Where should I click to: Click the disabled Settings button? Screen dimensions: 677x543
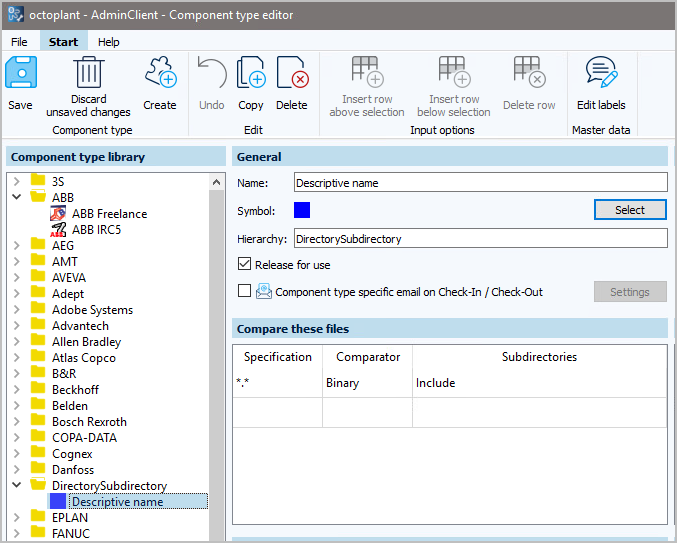630,292
